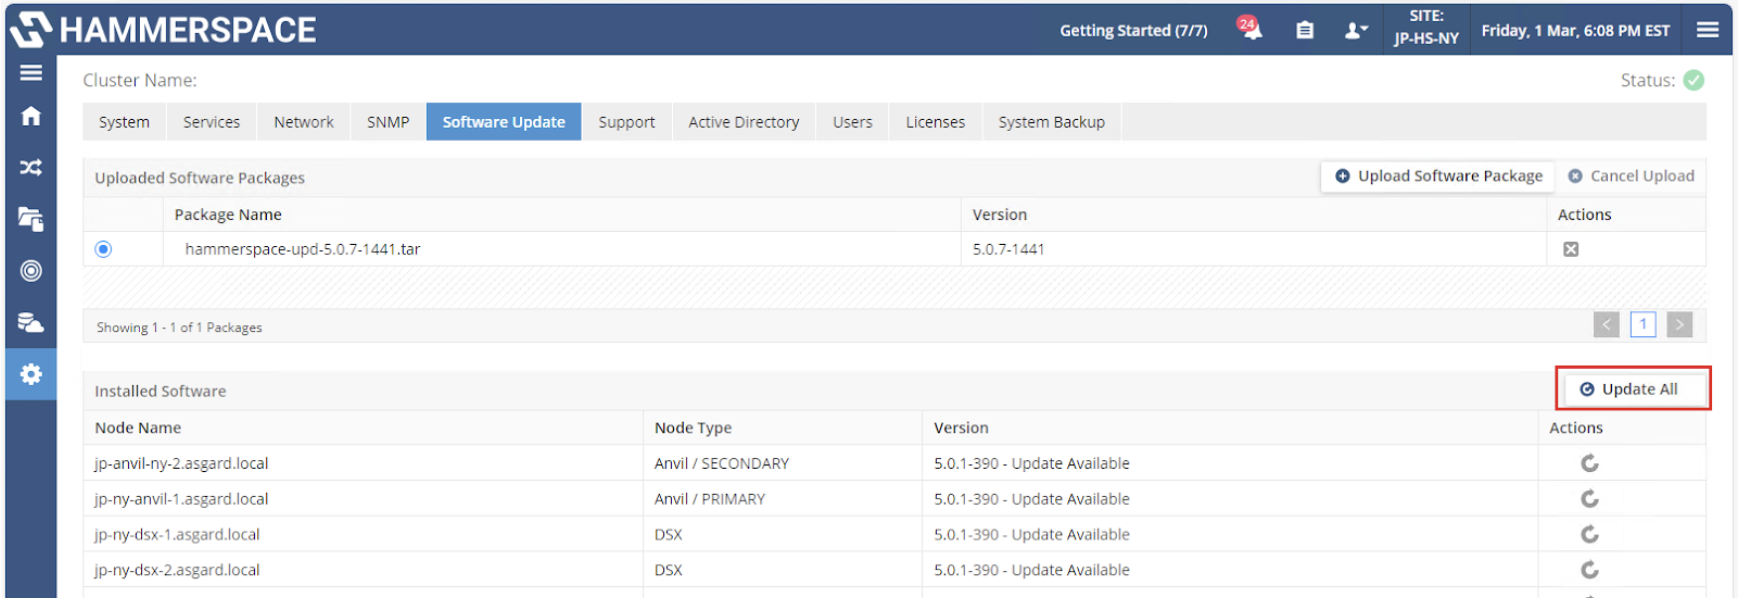Open the hamburger menu at top right

click(x=1708, y=30)
